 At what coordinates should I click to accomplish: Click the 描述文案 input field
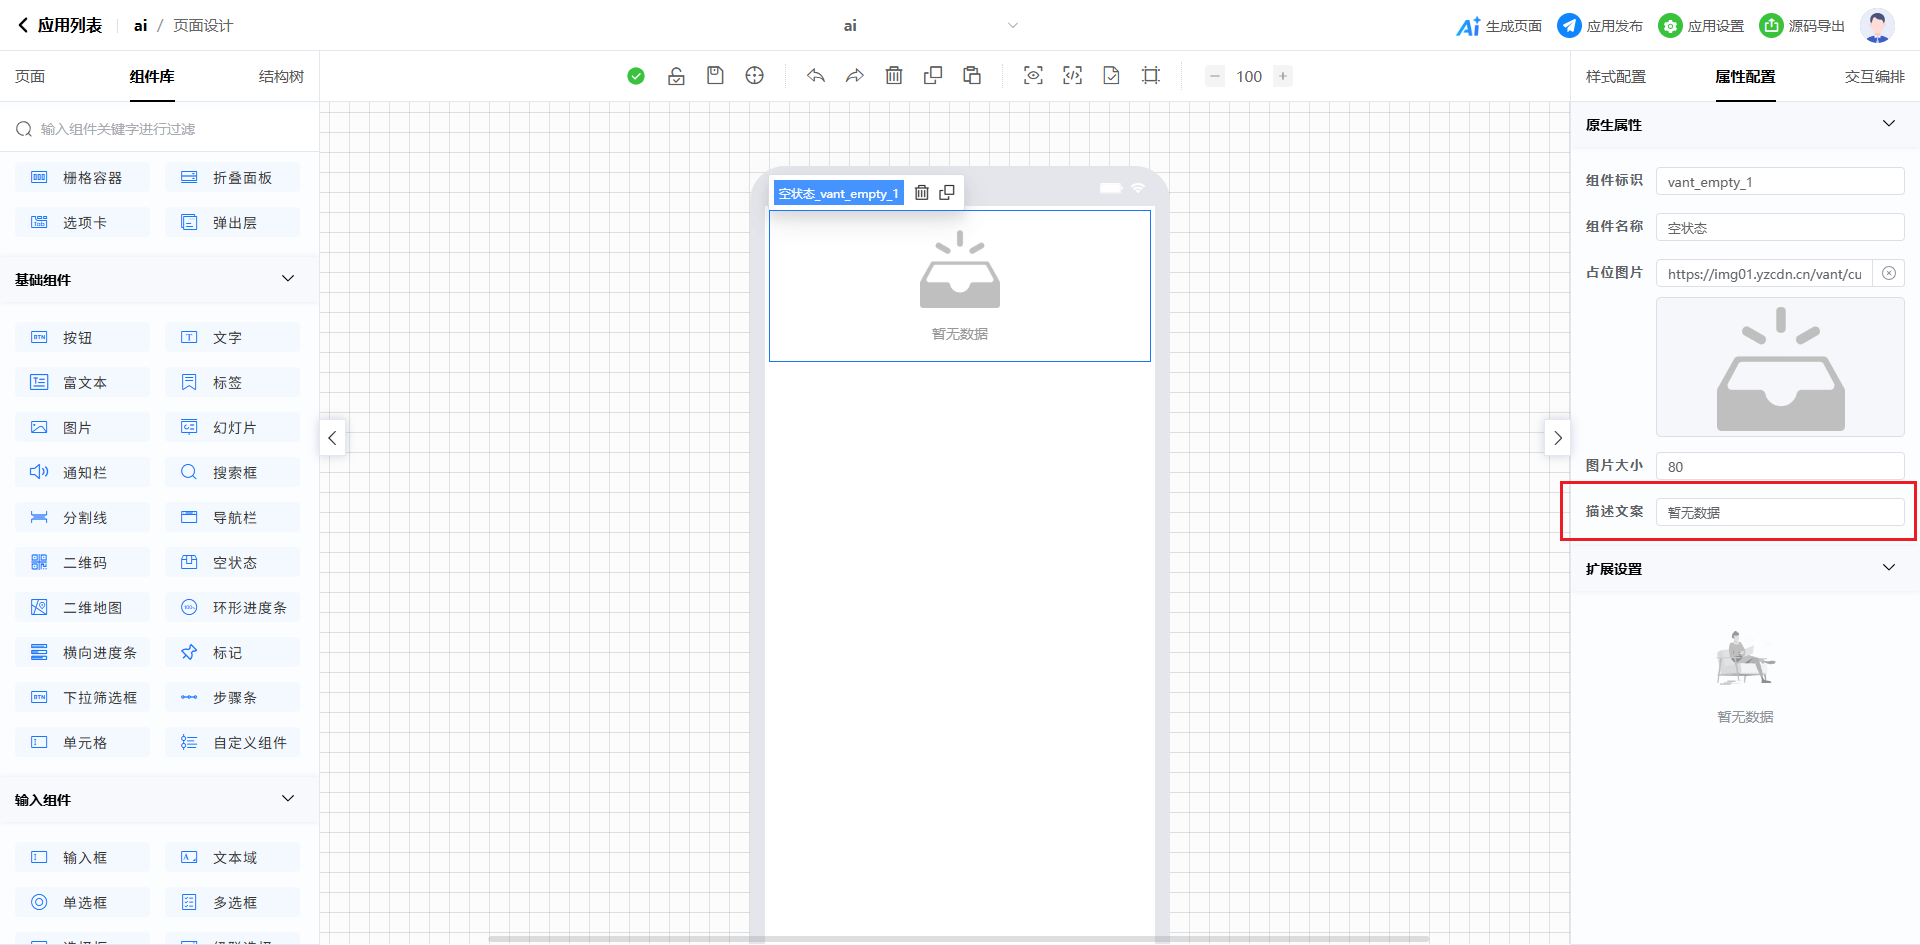point(1779,512)
